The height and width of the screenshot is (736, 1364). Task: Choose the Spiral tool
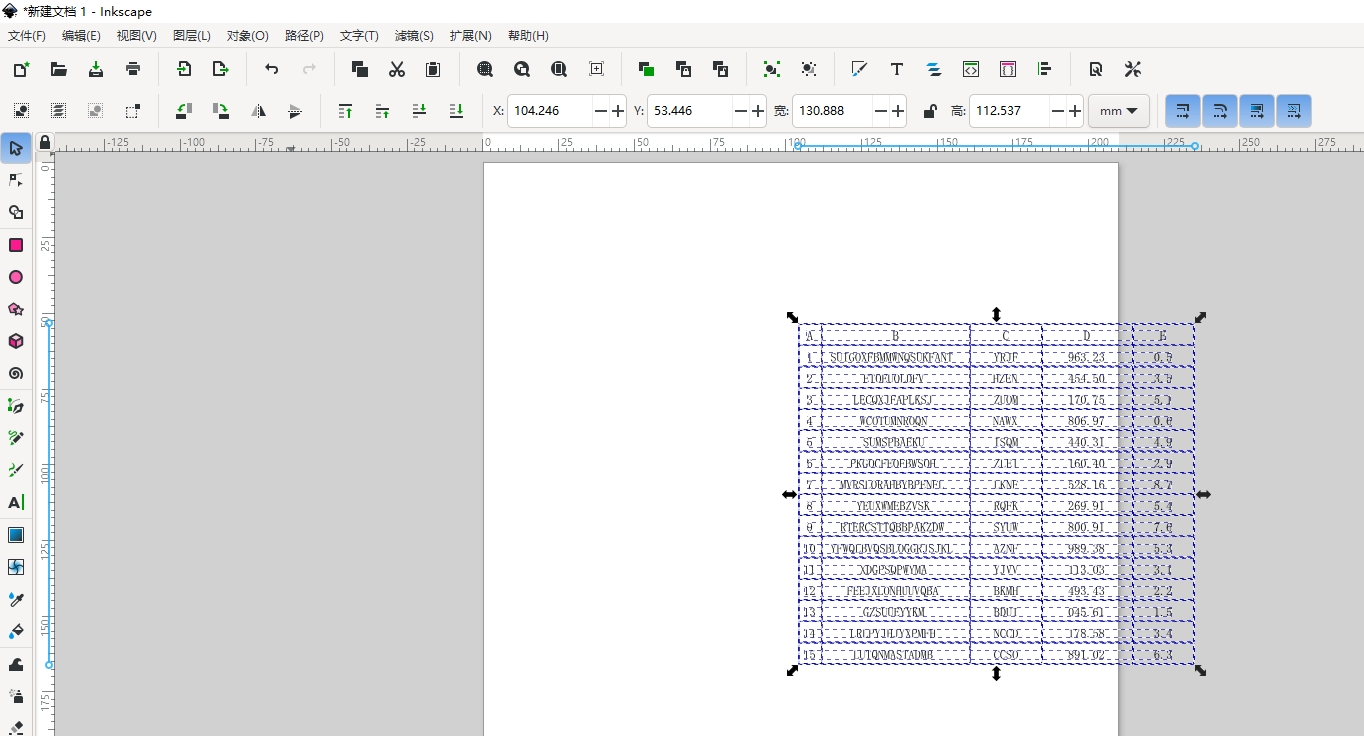pos(16,374)
